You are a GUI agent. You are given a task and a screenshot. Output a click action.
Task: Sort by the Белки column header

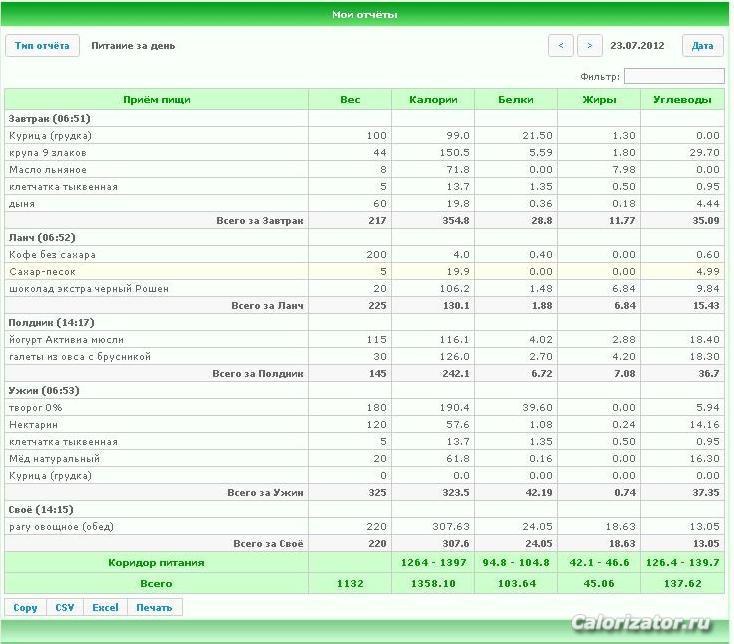(x=516, y=100)
